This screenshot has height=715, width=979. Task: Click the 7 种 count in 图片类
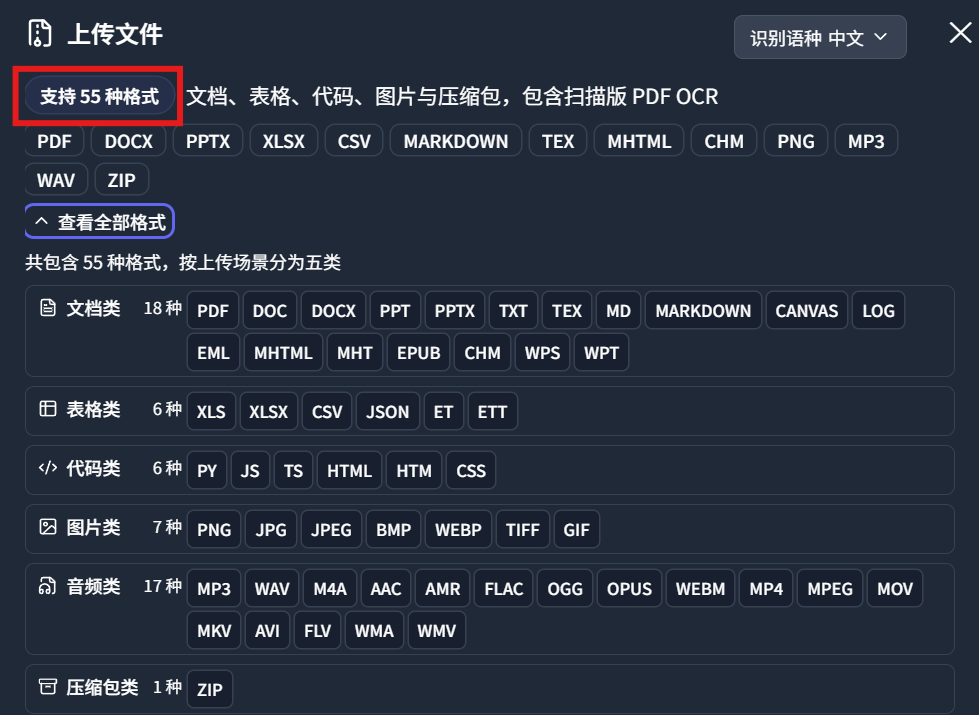(167, 527)
